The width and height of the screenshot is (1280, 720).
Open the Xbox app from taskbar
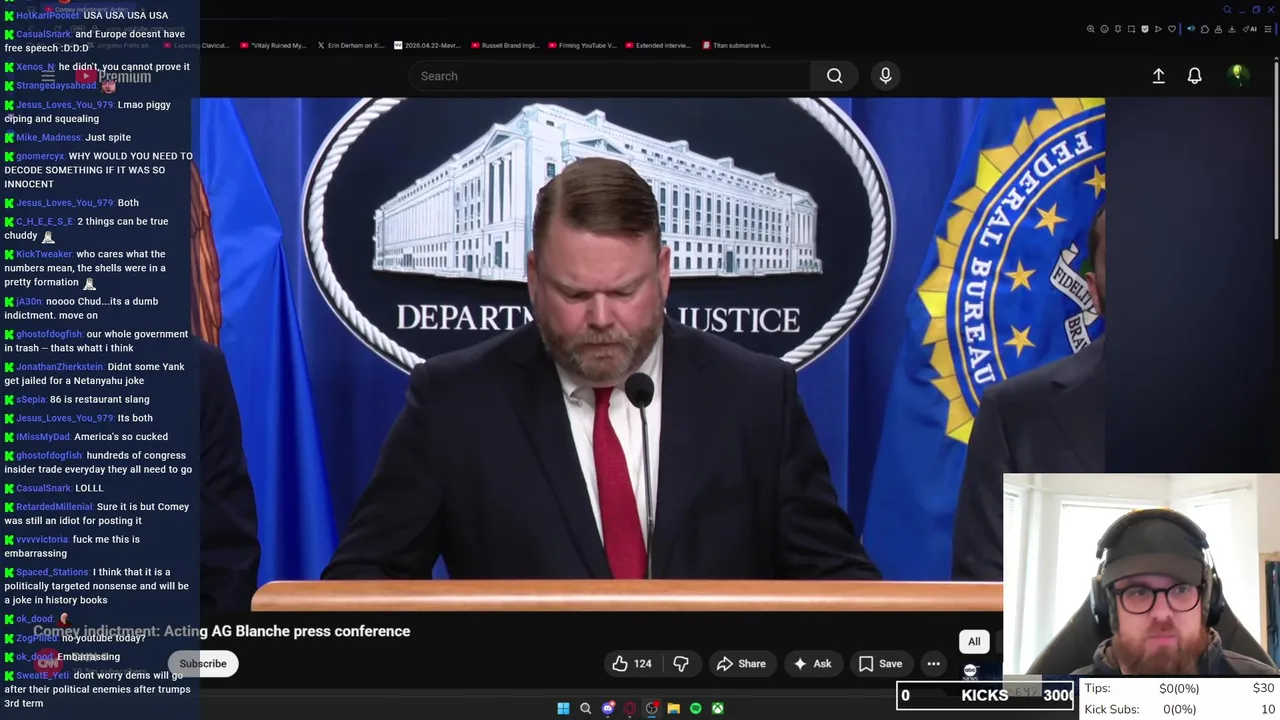717,708
